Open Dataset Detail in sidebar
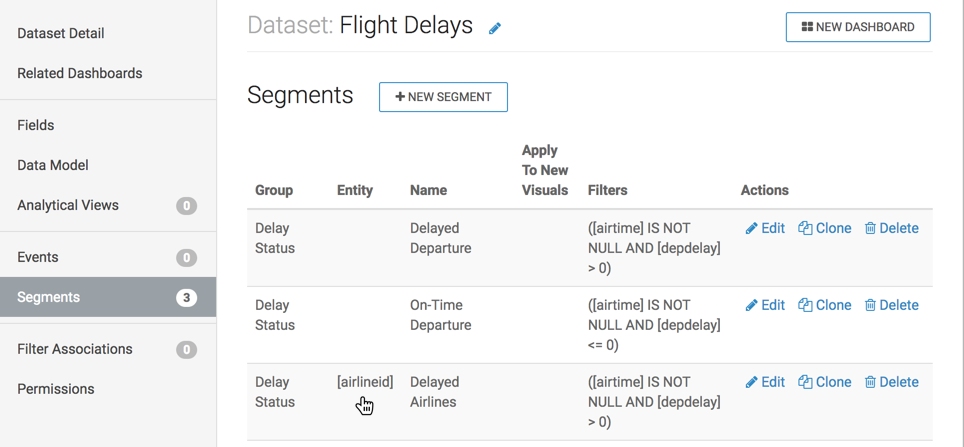 coord(61,33)
